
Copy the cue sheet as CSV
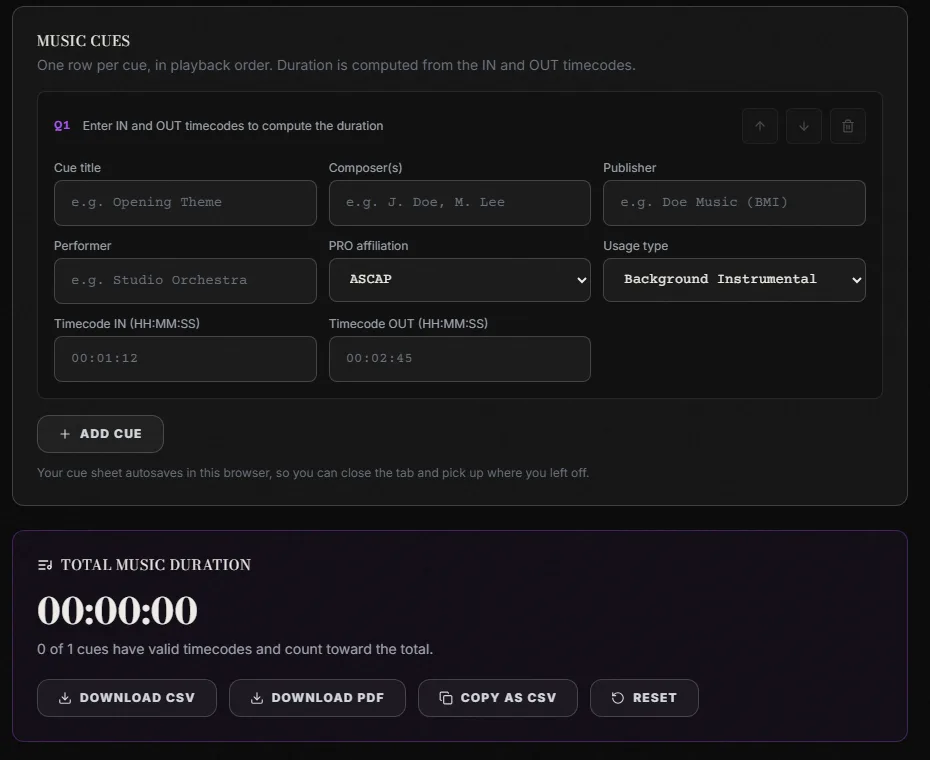click(498, 698)
